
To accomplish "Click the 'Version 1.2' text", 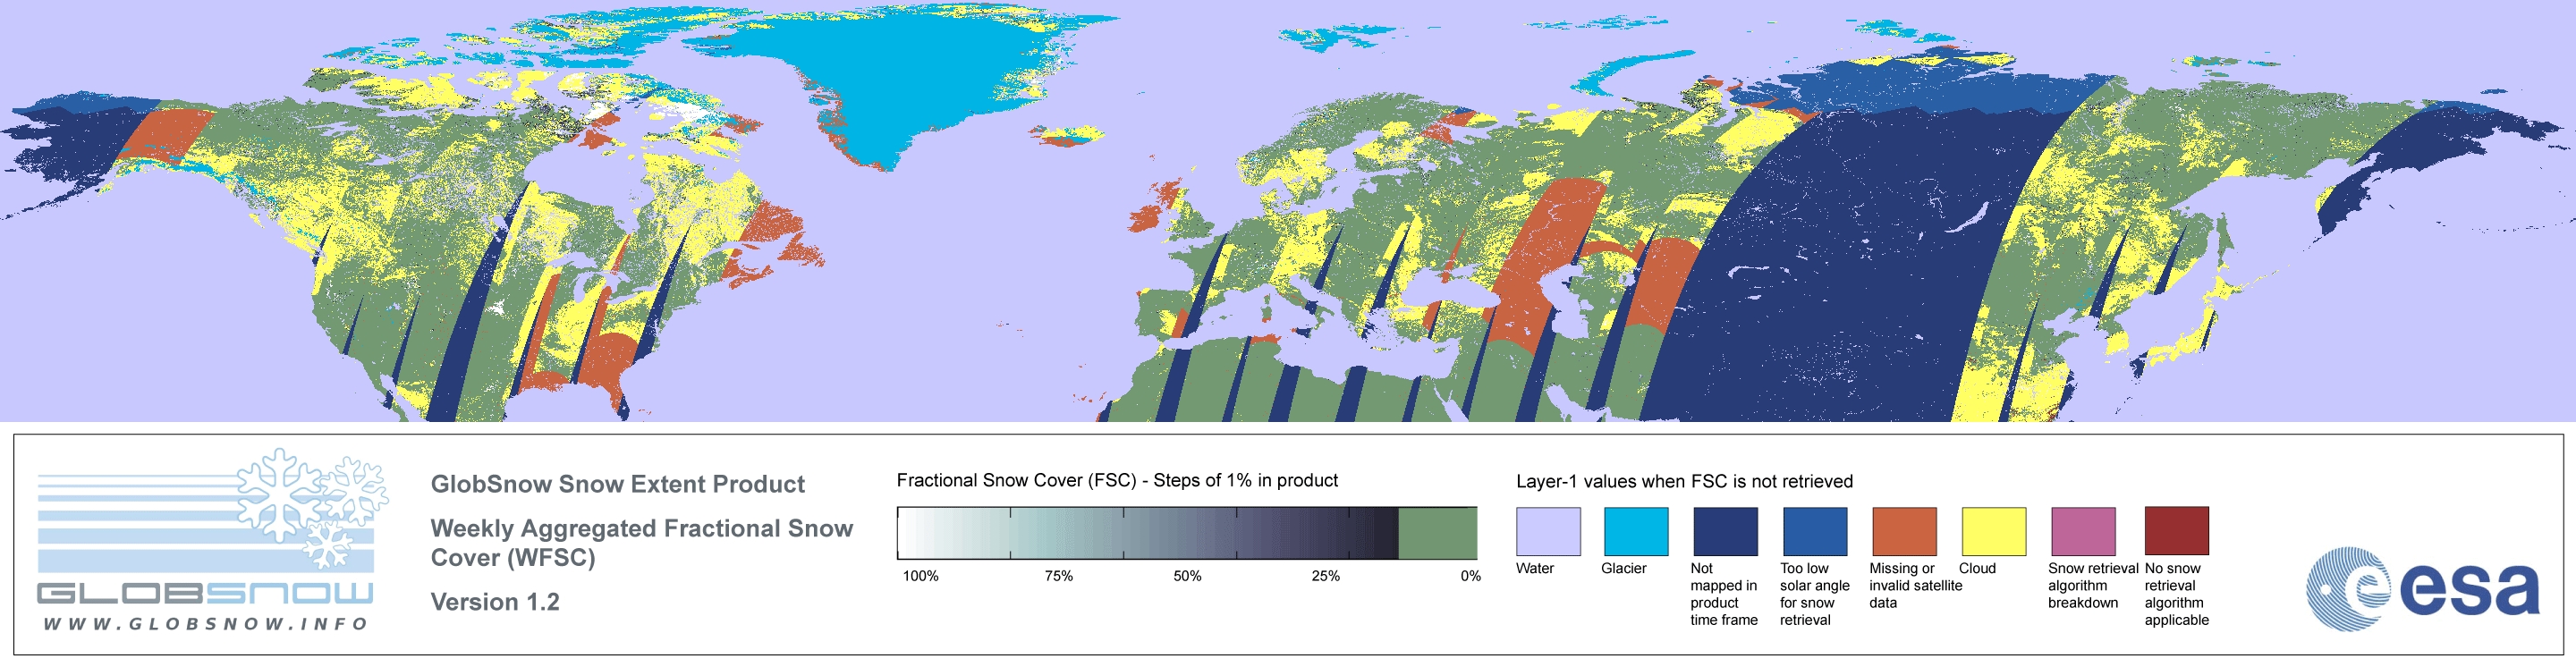I will [x=495, y=602].
